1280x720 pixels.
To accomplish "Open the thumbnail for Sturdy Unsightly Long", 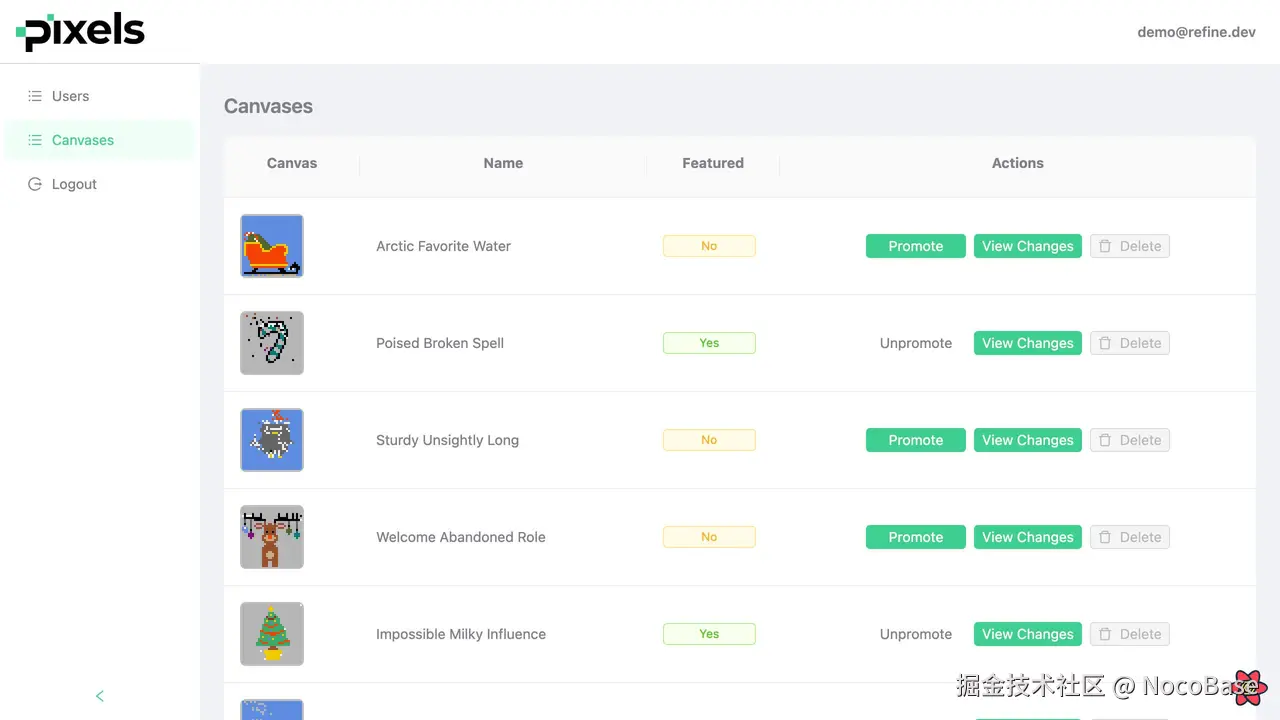I will click(272, 440).
